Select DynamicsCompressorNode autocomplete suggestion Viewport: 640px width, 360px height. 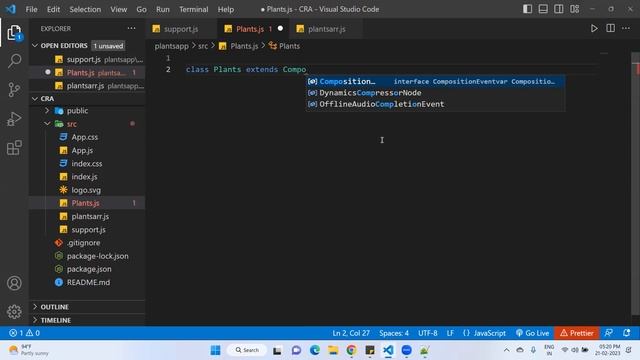coord(436,93)
